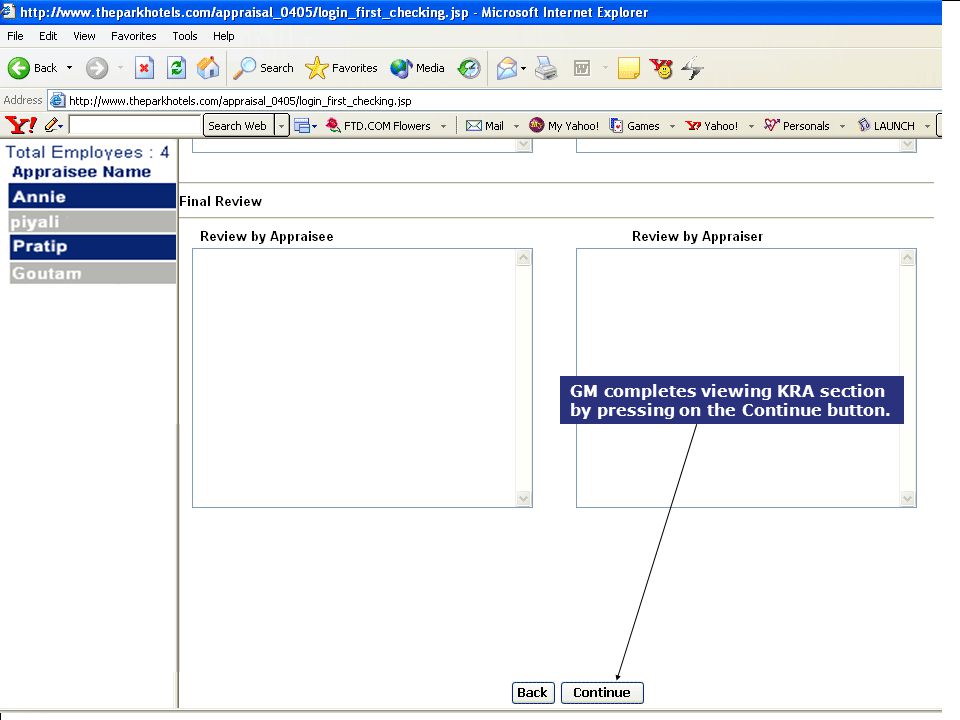960x720 pixels.
Task: Open the Favorites menu
Action: [x=133, y=36]
